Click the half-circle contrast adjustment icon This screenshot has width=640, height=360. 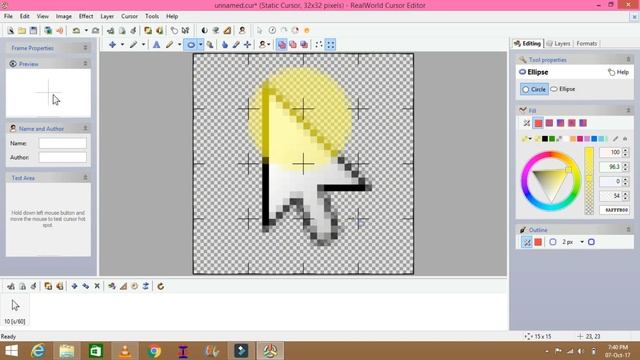204,31
